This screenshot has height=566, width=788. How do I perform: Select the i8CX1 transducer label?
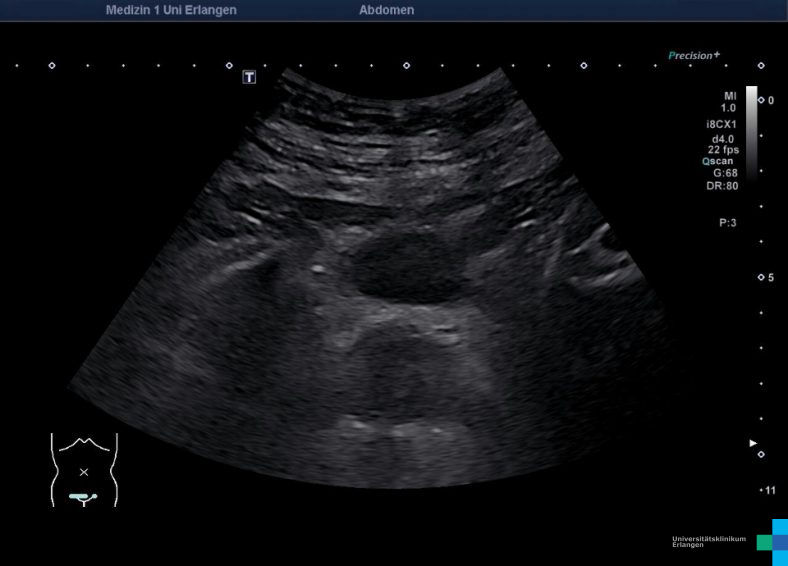[x=721, y=124]
